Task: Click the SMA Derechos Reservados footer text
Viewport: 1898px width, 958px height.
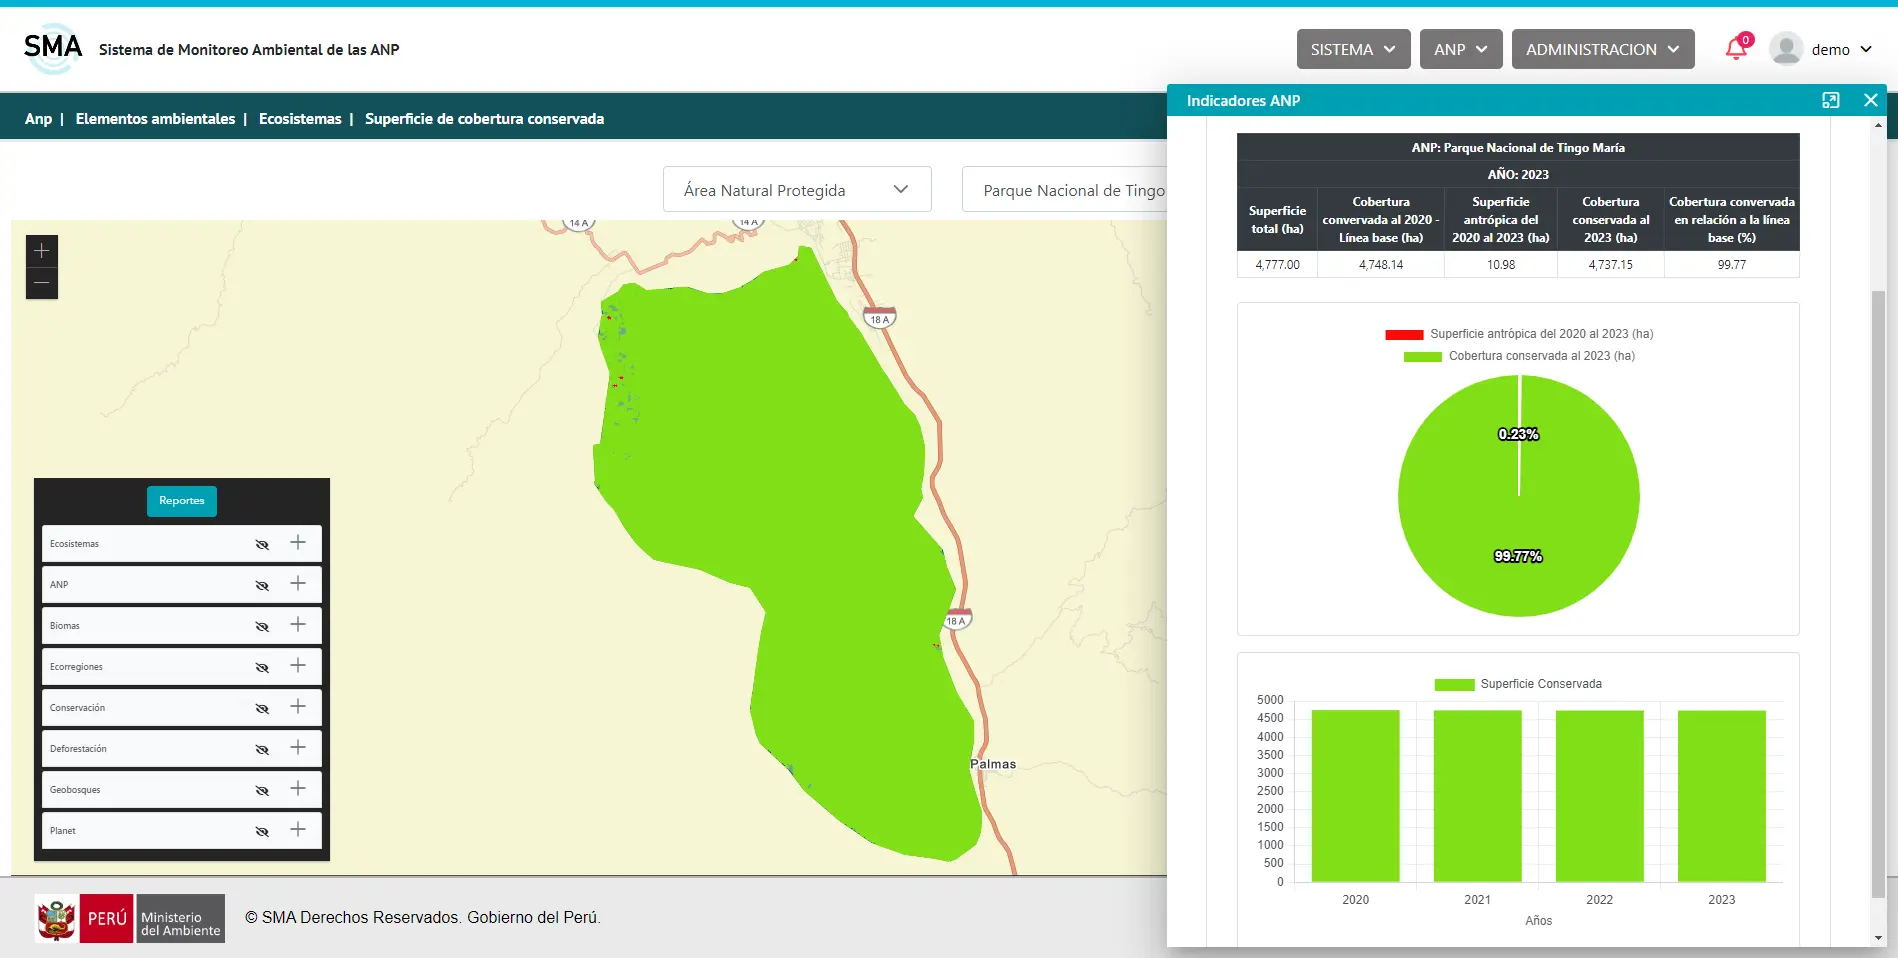Action: (423, 917)
